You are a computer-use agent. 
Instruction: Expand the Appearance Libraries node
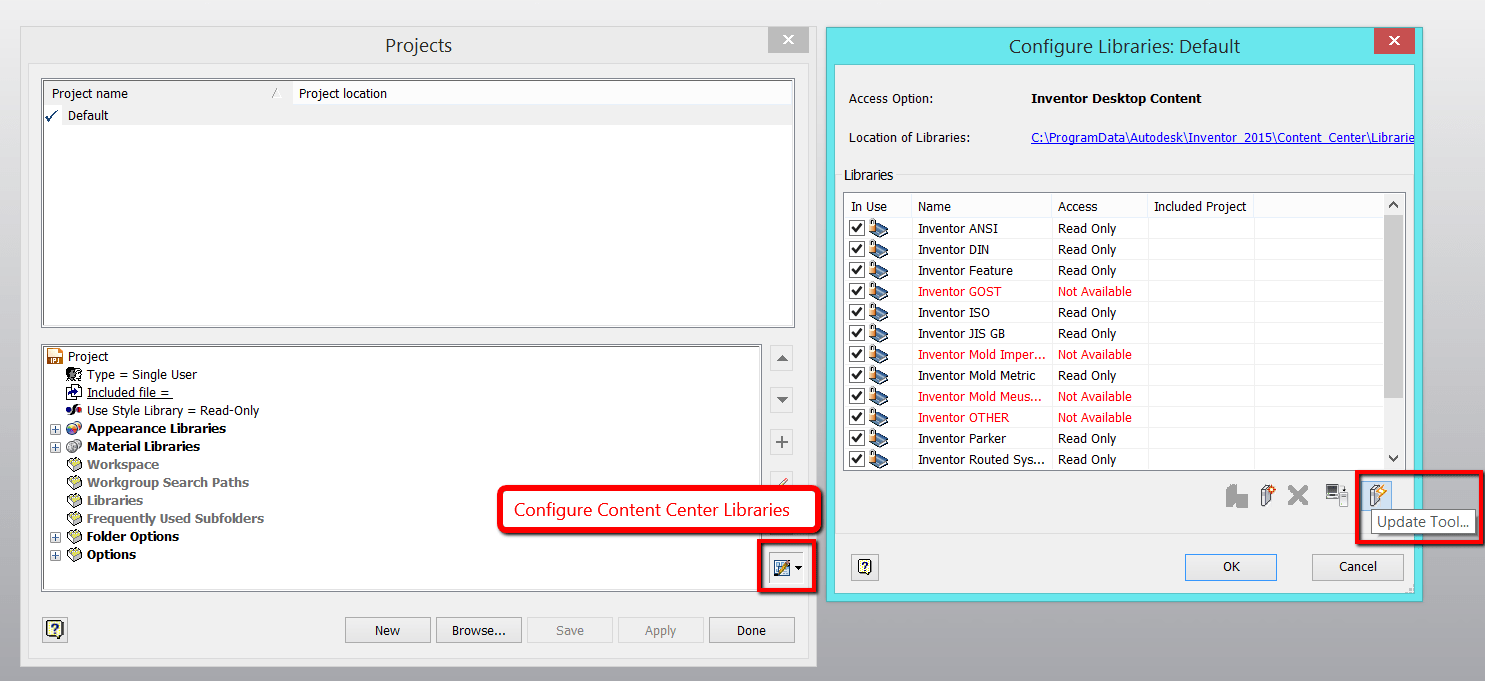click(55, 428)
